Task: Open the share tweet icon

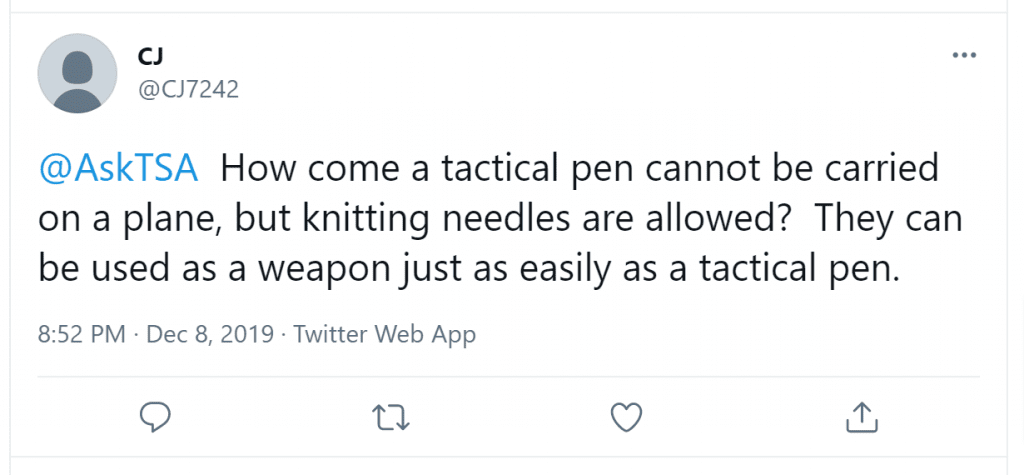Action: tap(861, 417)
